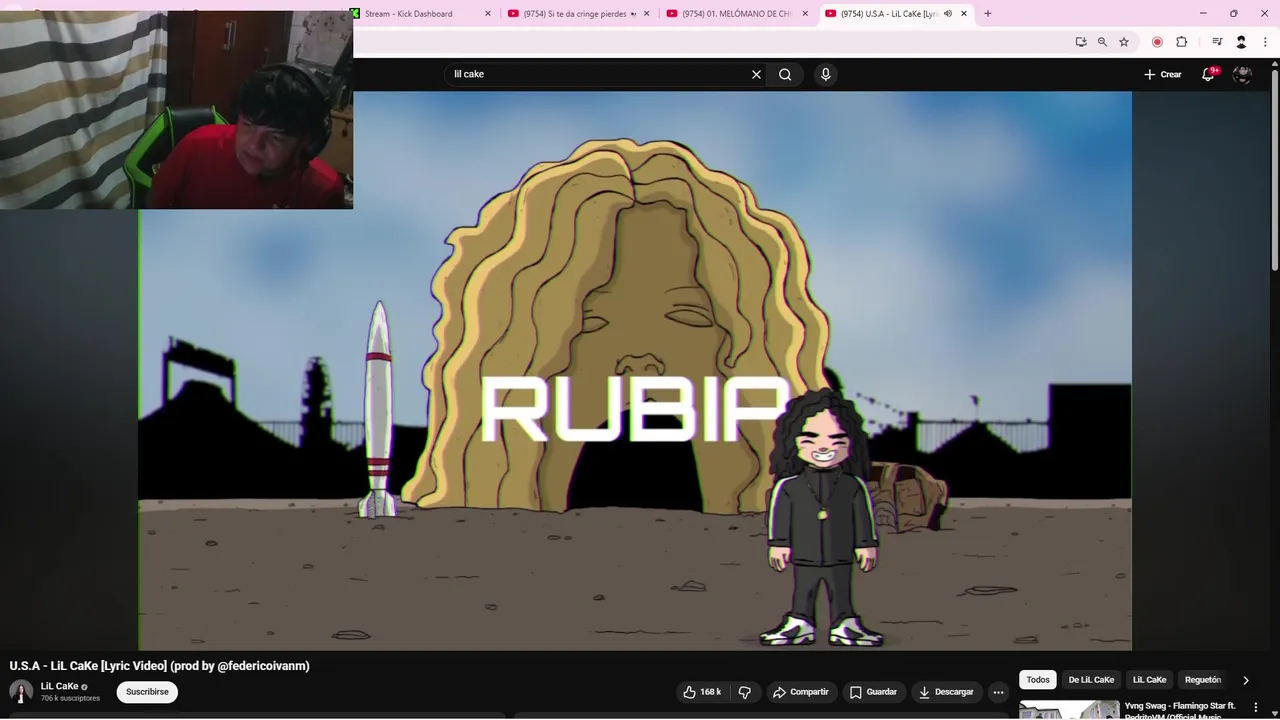Open YouTube notifications bell
Image resolution: width=1280 pixels, height=720 pixels.
(1208, 74)
